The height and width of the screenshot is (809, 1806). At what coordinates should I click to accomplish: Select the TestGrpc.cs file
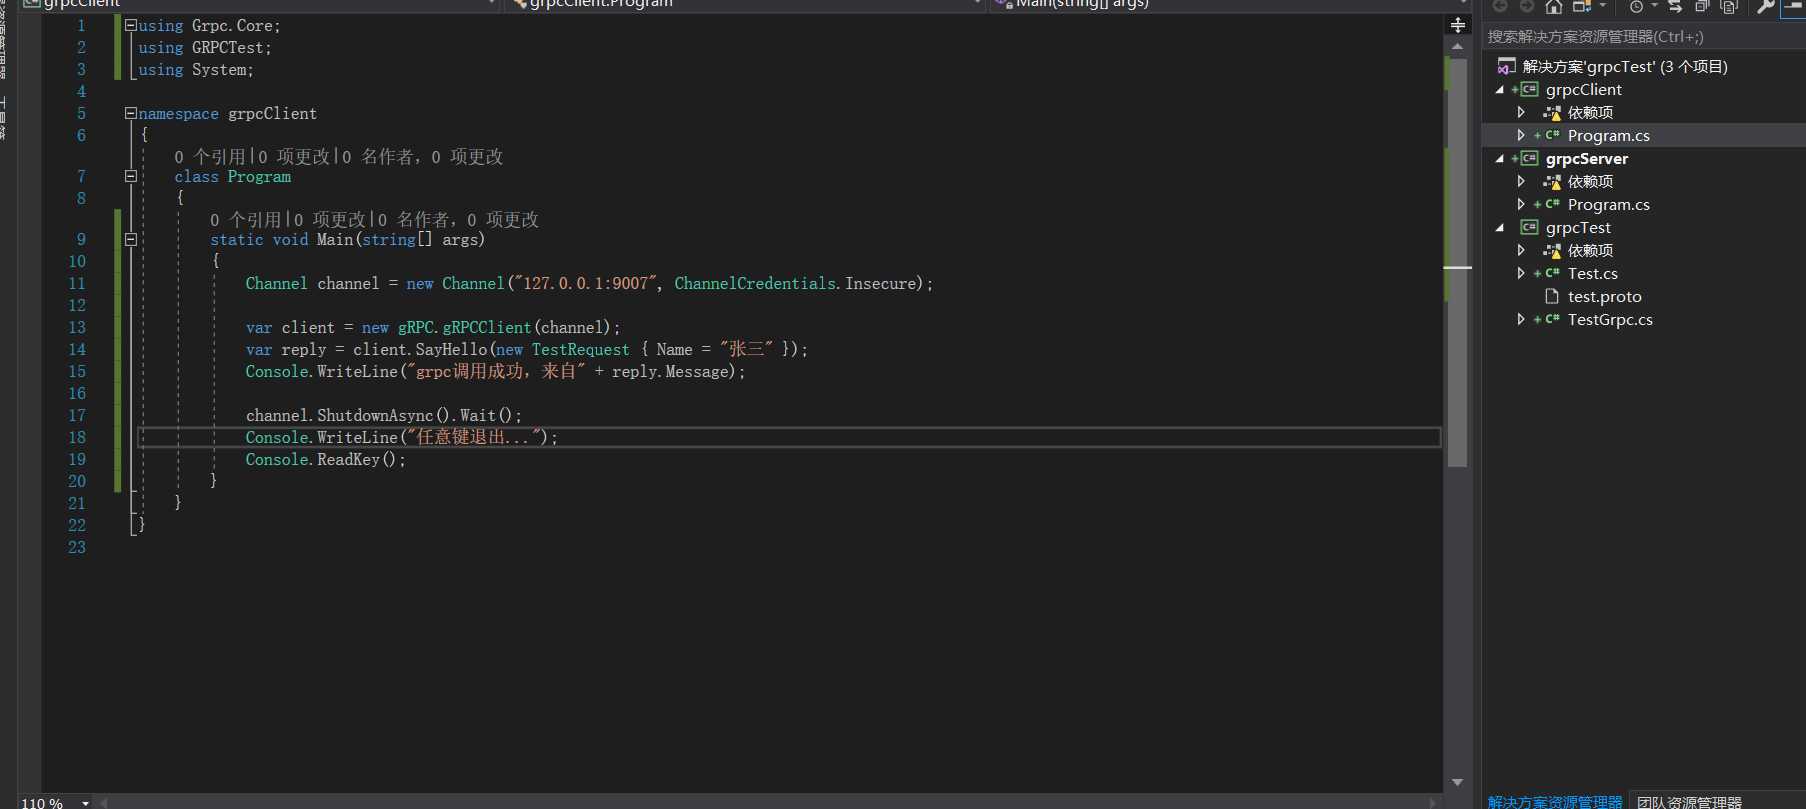[1610, 319]
